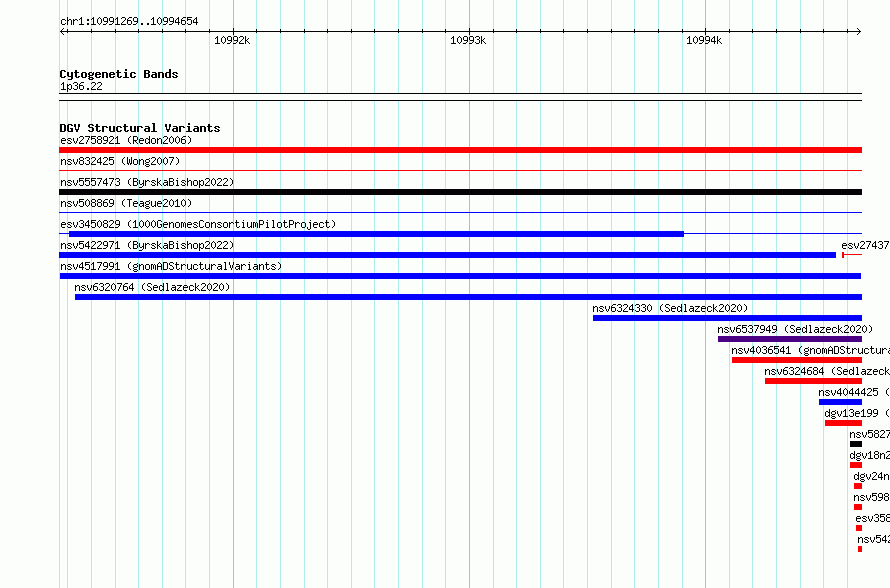
Task: Click the blue bar of nsv6324330
Action: [x=727, y=318]
